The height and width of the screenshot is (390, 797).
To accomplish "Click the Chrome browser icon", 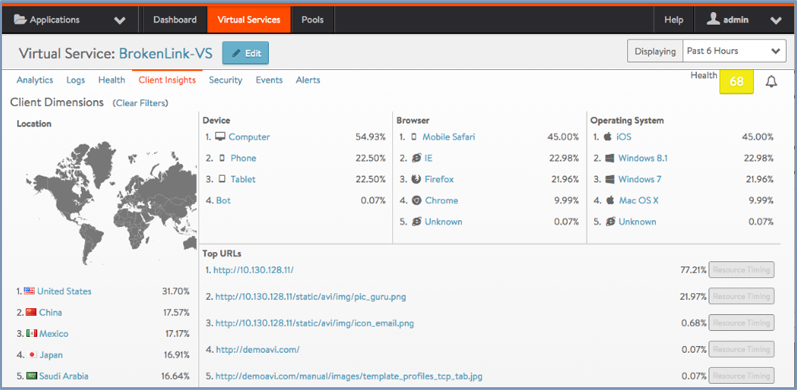I will 416,201.
